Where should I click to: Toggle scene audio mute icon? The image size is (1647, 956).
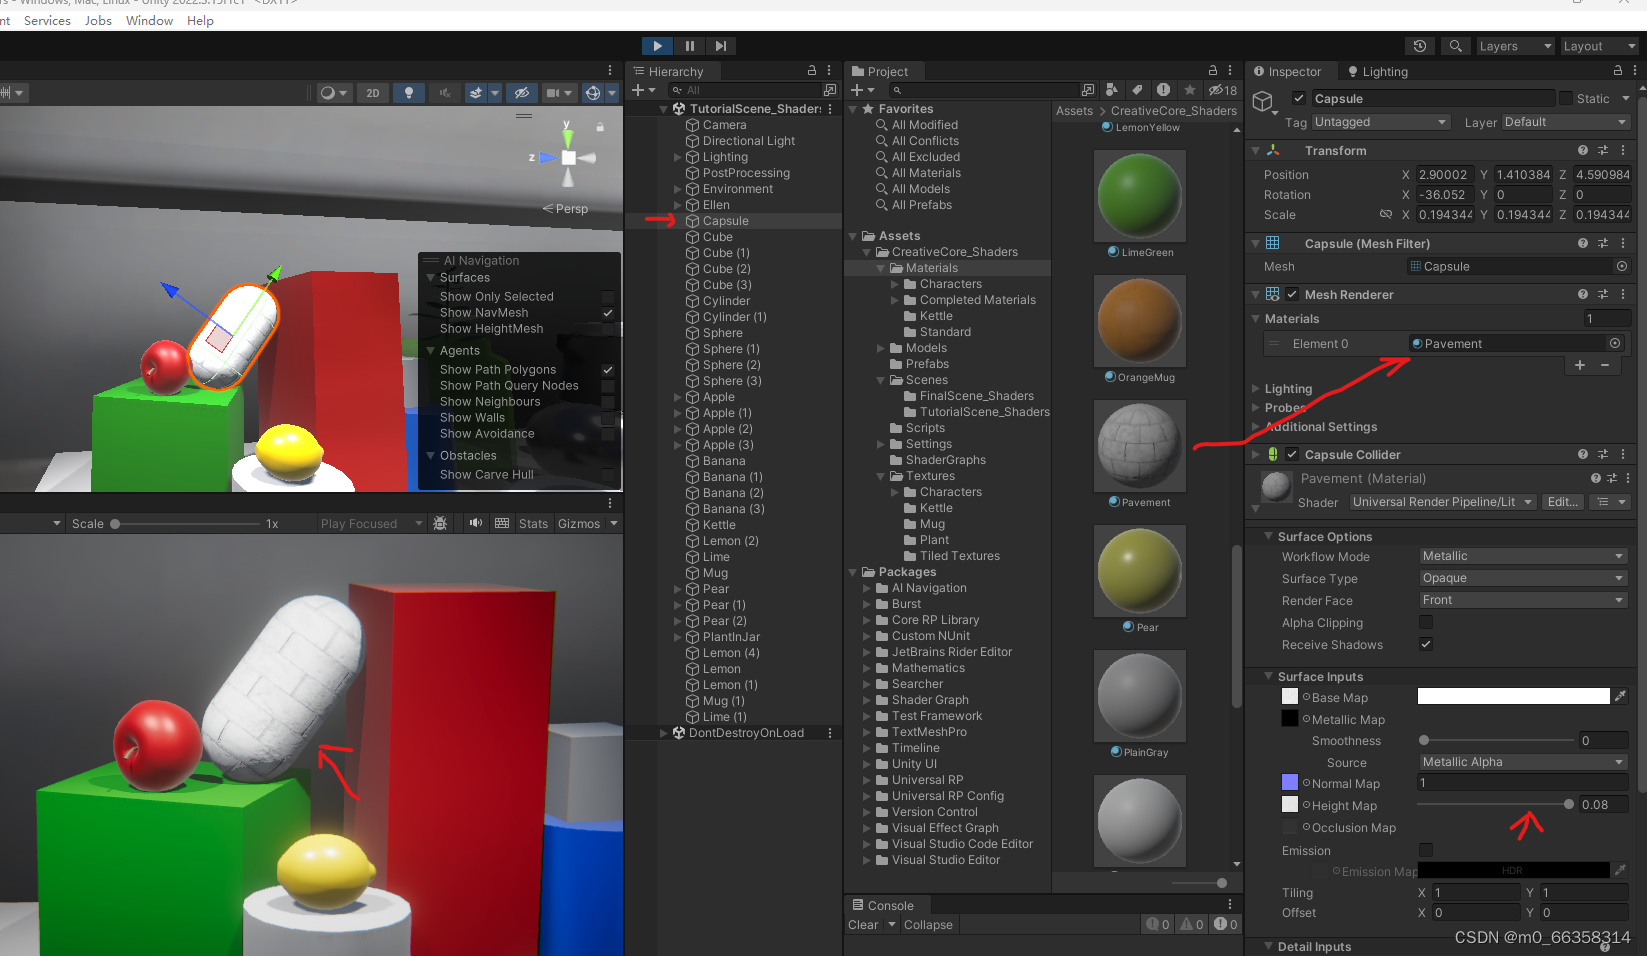[x=445, y=93]
